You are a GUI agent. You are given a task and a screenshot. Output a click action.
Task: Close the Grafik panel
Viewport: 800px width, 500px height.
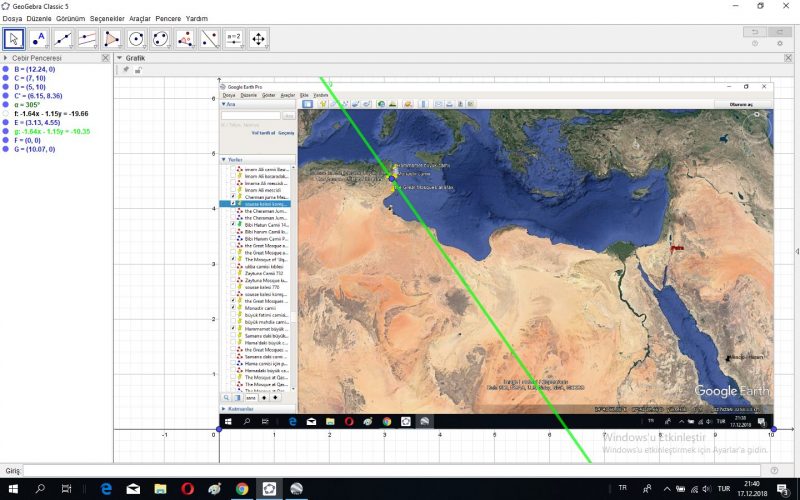click(x=788, y=58)
